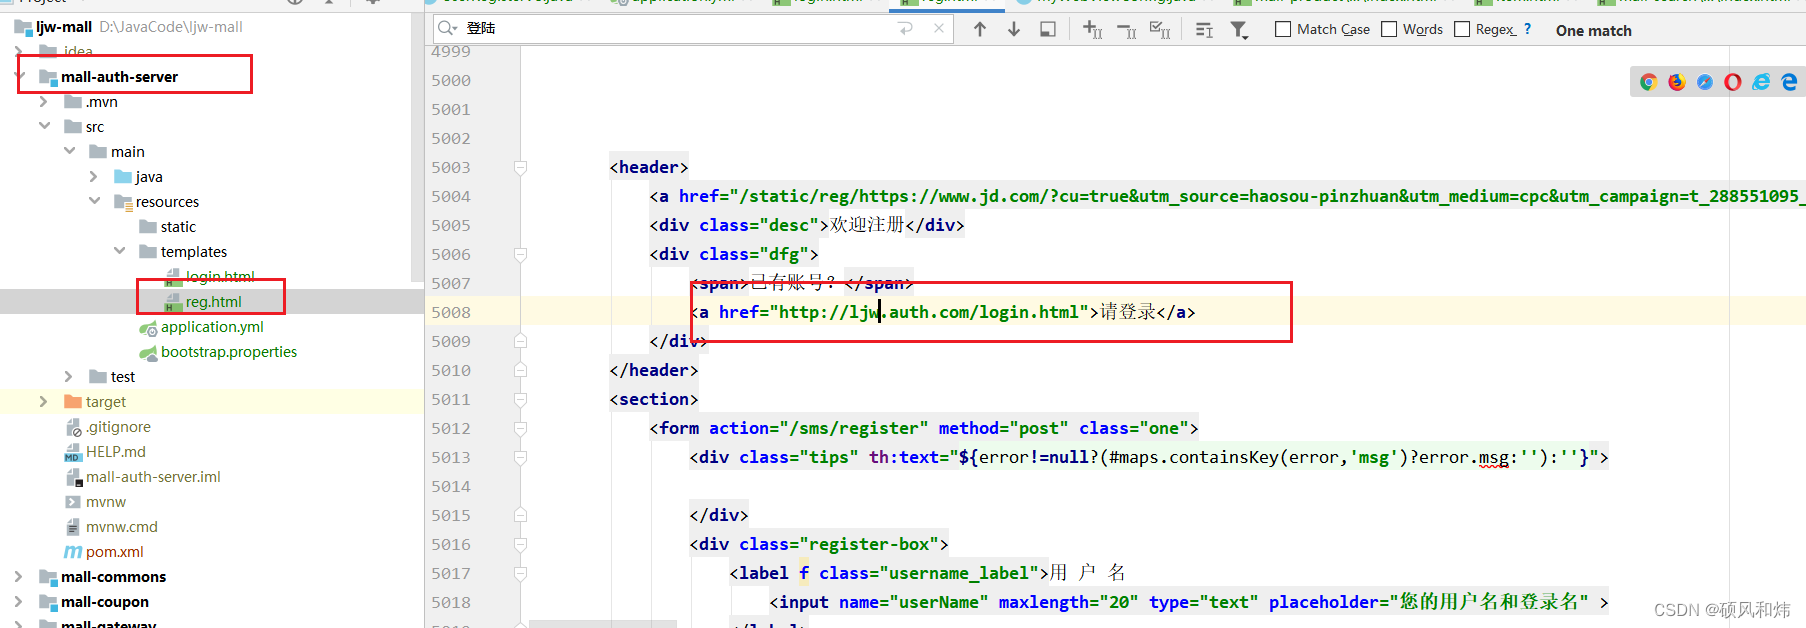Click the unselect occurrence icon
This screenshot has width=1806, height=628.
pyautogui.click(x=1126, y=30)
